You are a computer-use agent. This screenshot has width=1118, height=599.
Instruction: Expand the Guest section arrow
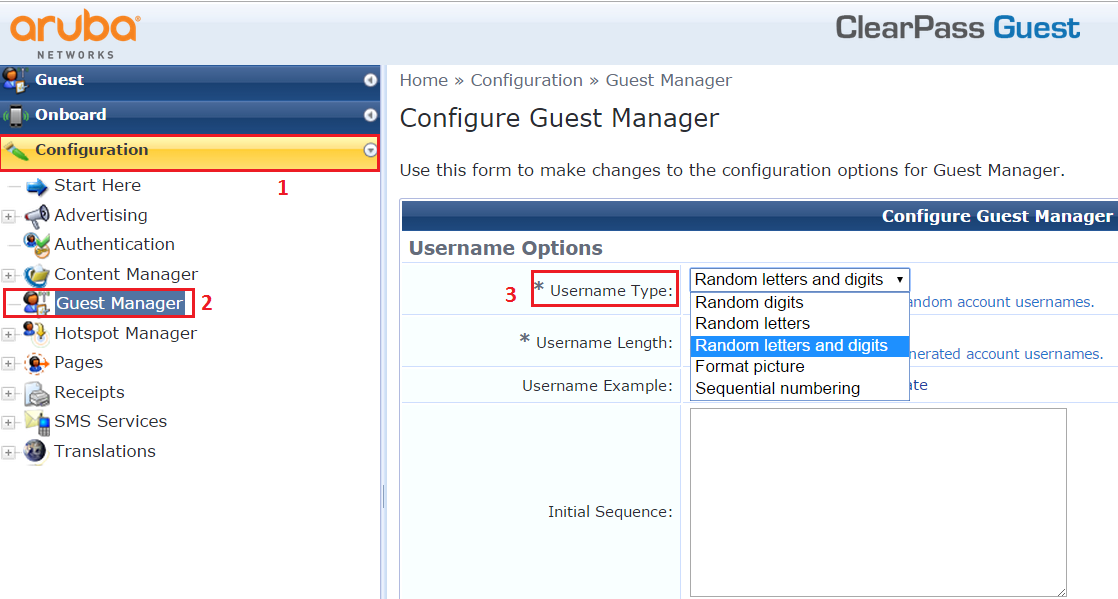370,80
